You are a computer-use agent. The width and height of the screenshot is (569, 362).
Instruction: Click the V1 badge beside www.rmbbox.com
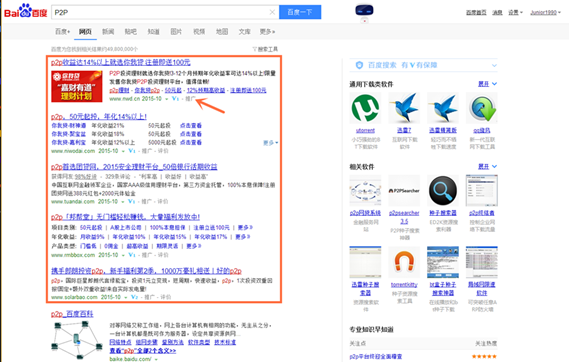(132, 255)
